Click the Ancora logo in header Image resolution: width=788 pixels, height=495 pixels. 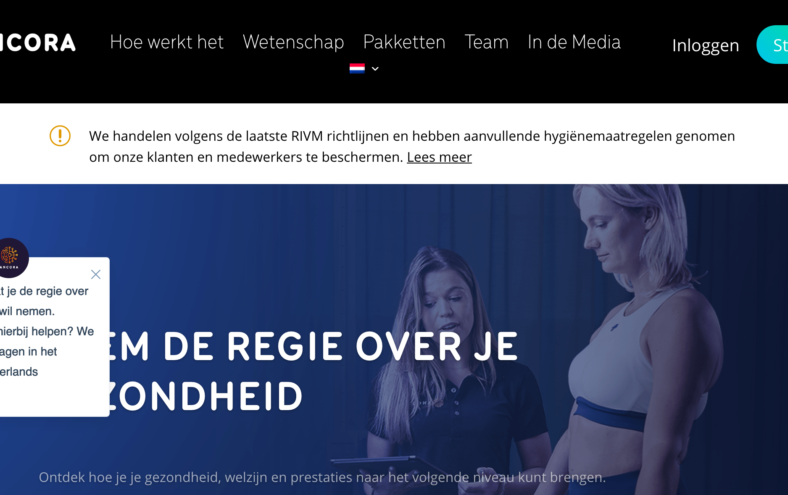37,43
